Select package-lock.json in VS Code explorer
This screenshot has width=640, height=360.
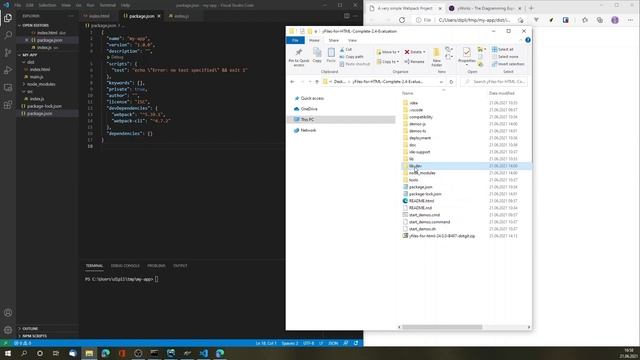44,106
